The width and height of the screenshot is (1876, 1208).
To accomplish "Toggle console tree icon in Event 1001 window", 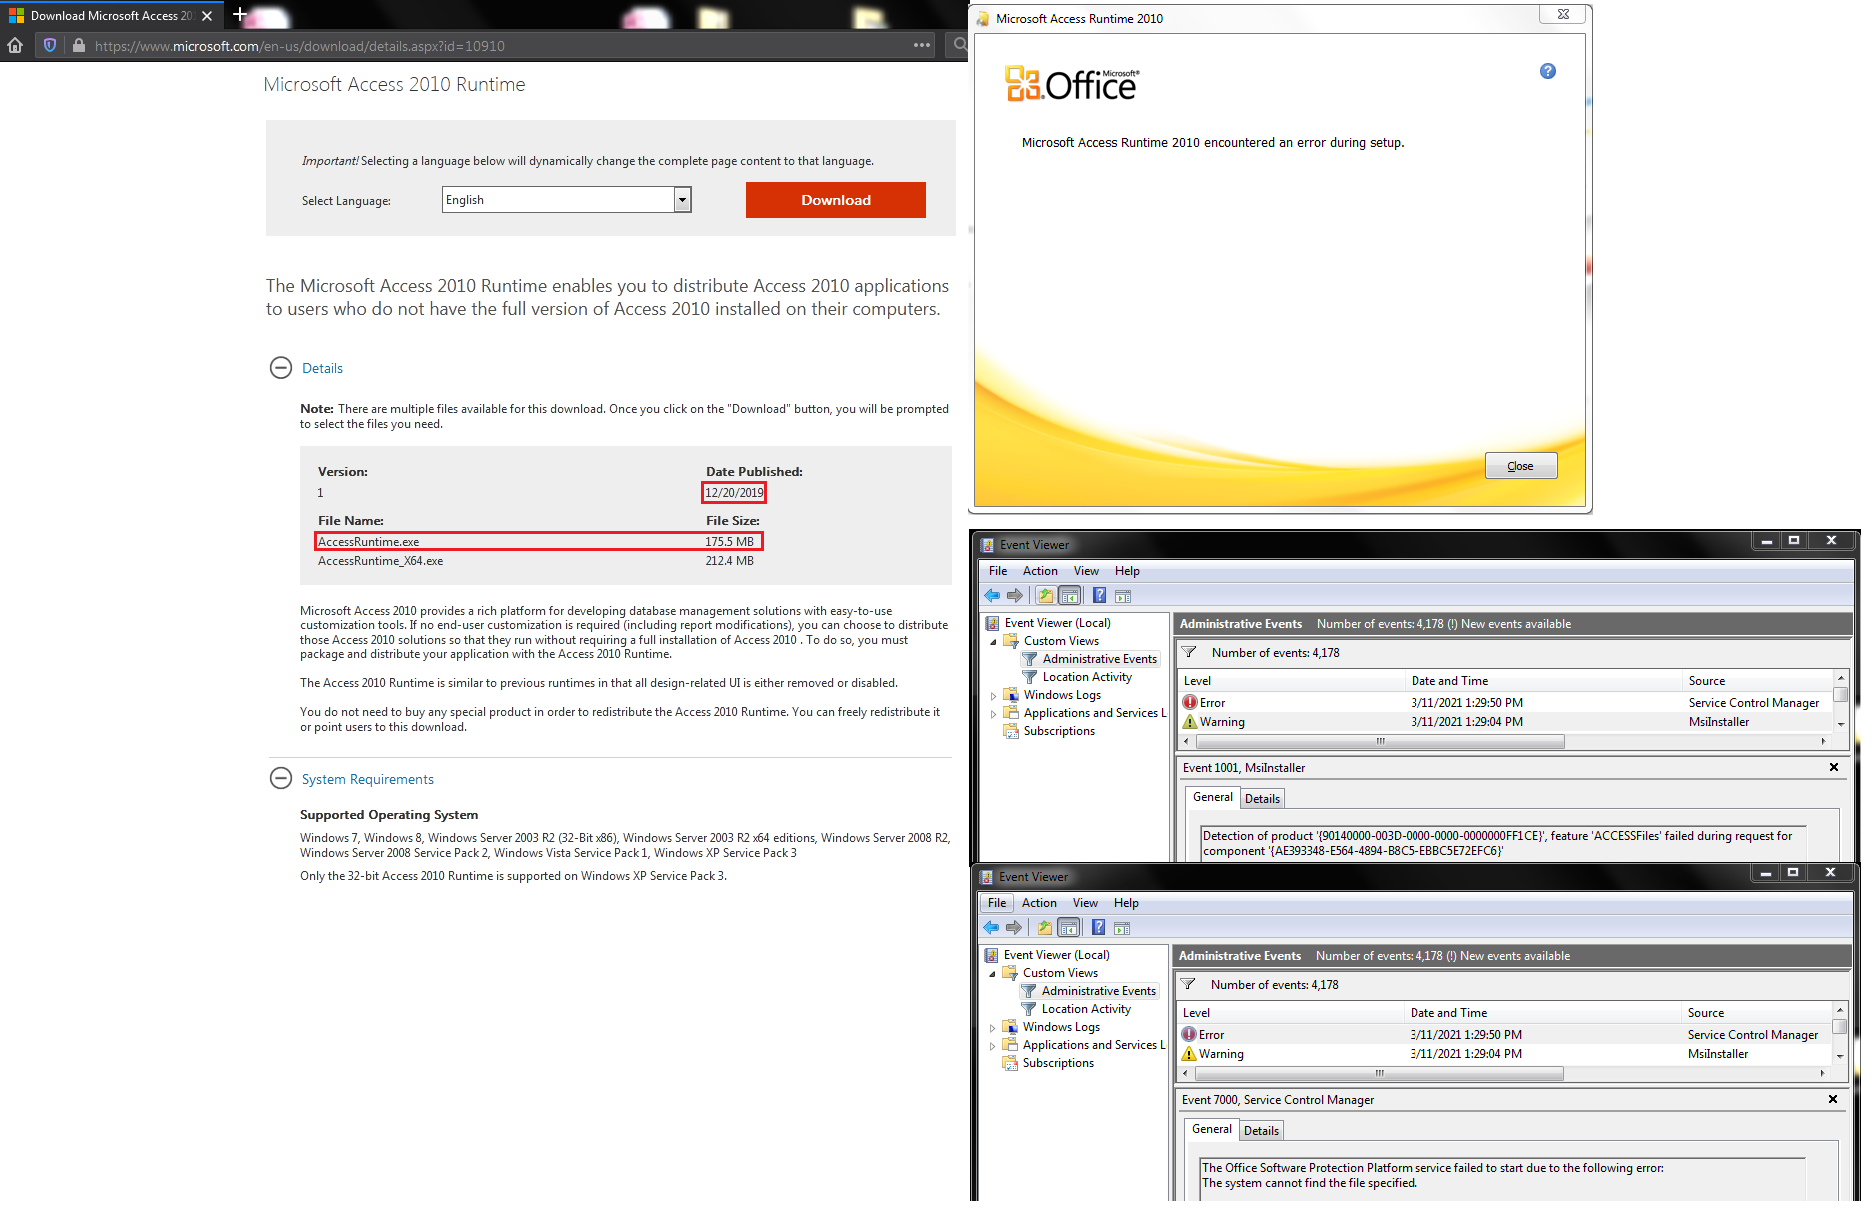I will [1070, 596].
